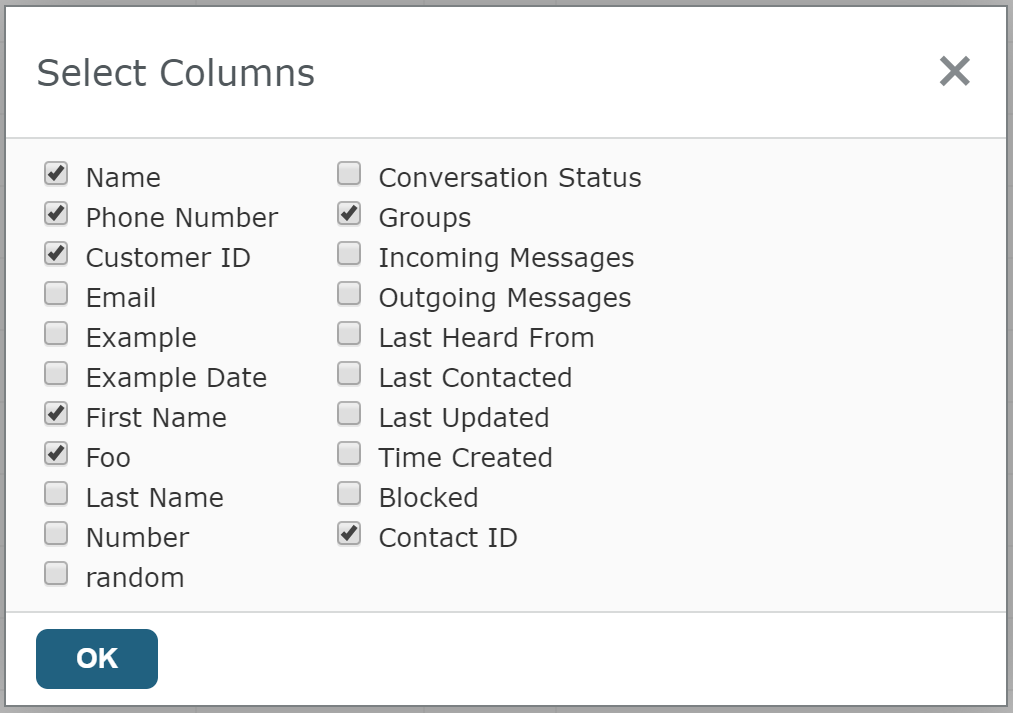Uncheck the Customer ID checkbox
This screenshot has height=713, width=1013.
[x=56, y=254]
